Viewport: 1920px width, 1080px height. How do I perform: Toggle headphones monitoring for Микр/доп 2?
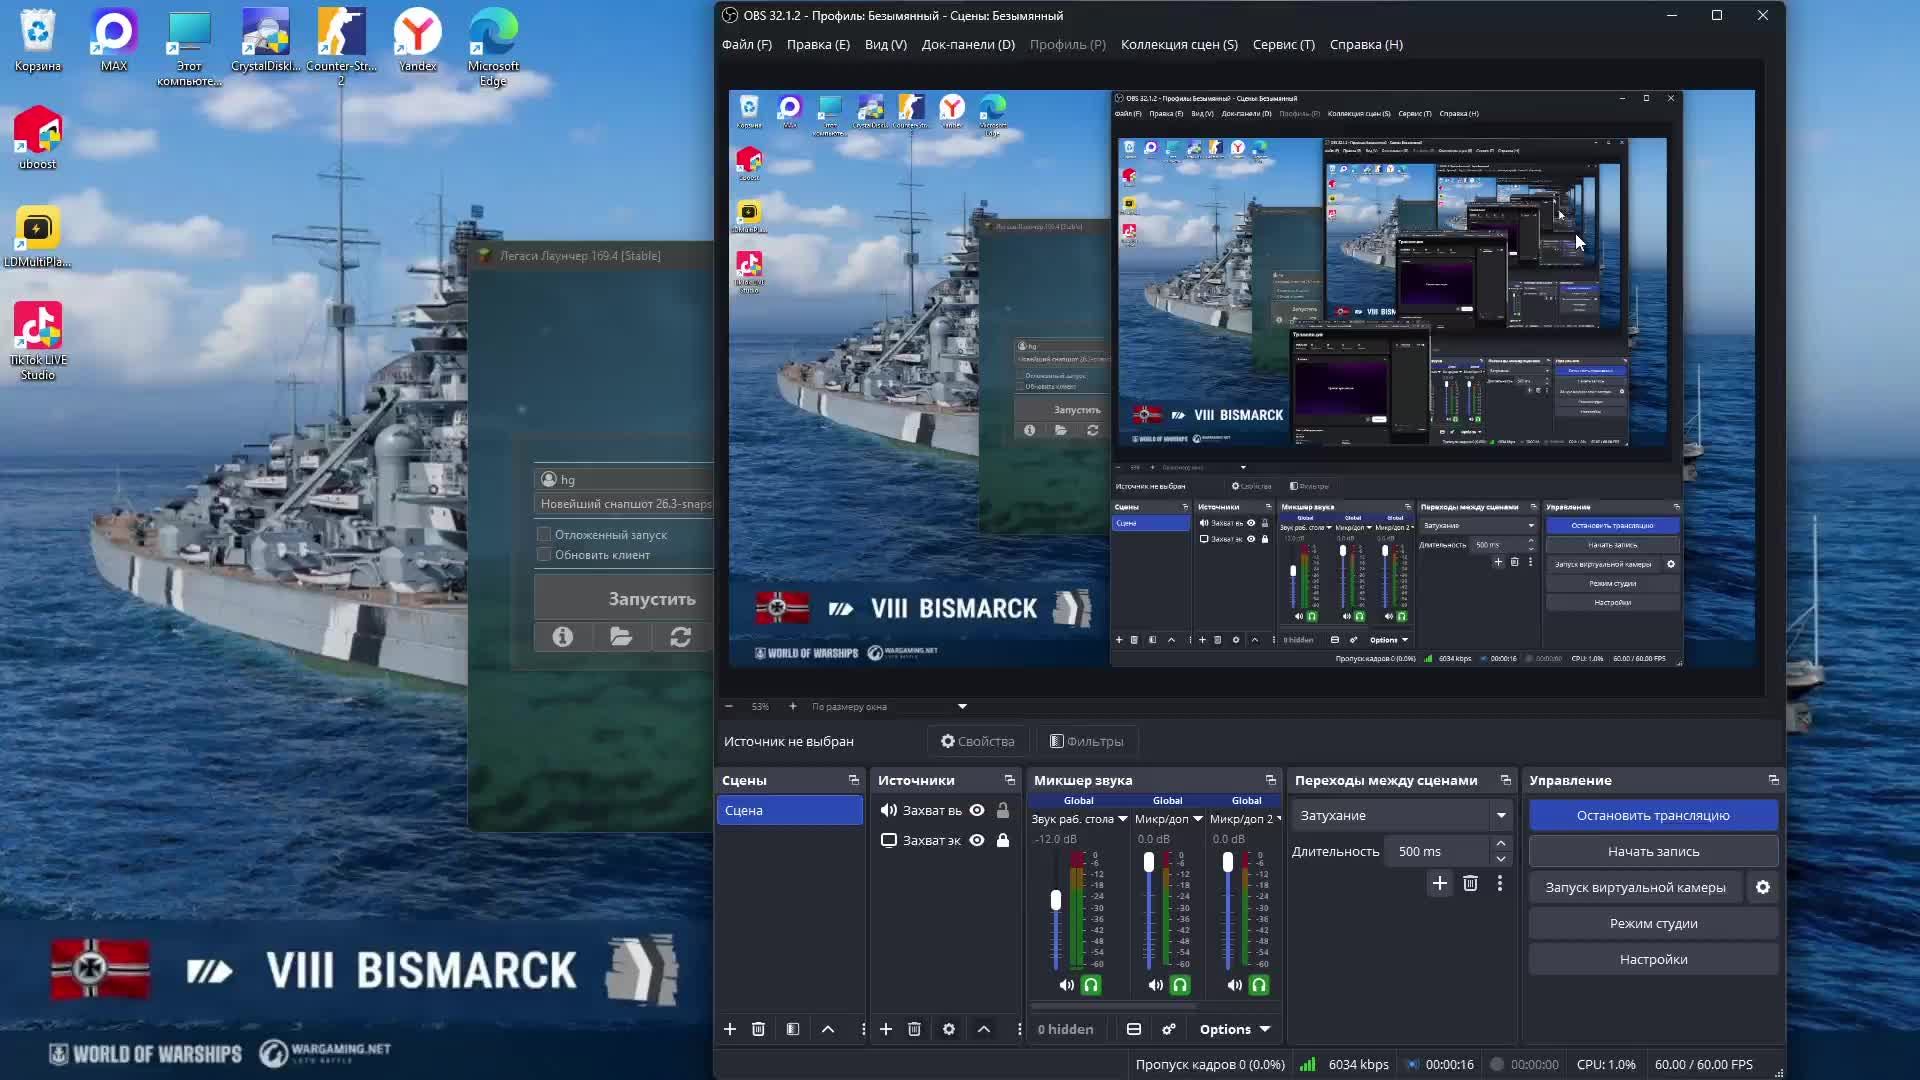pos(1259,985)
